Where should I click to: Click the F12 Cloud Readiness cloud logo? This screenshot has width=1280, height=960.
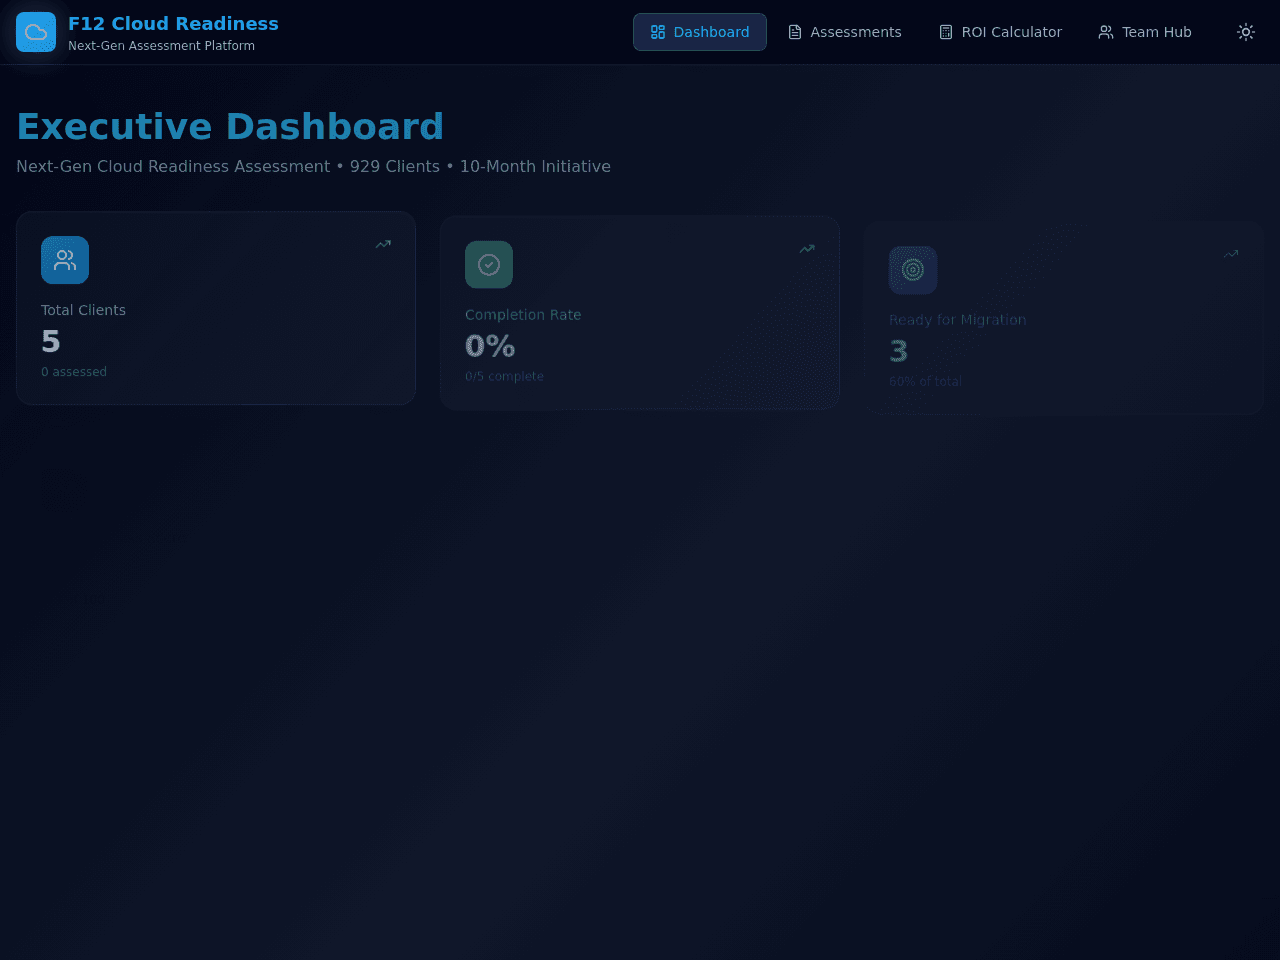pyautogui.click(x=36, y=32)
